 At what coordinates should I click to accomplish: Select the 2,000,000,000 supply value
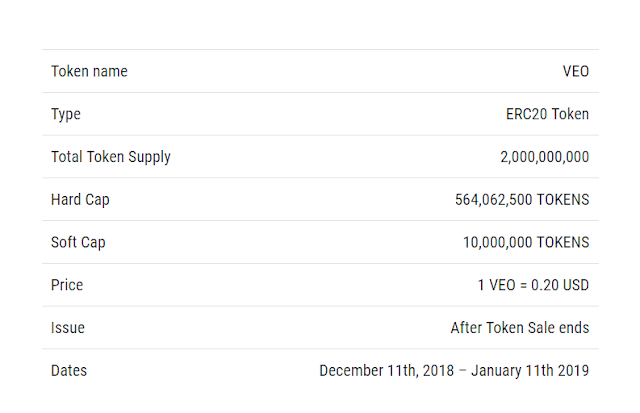(x=544, y=157)
